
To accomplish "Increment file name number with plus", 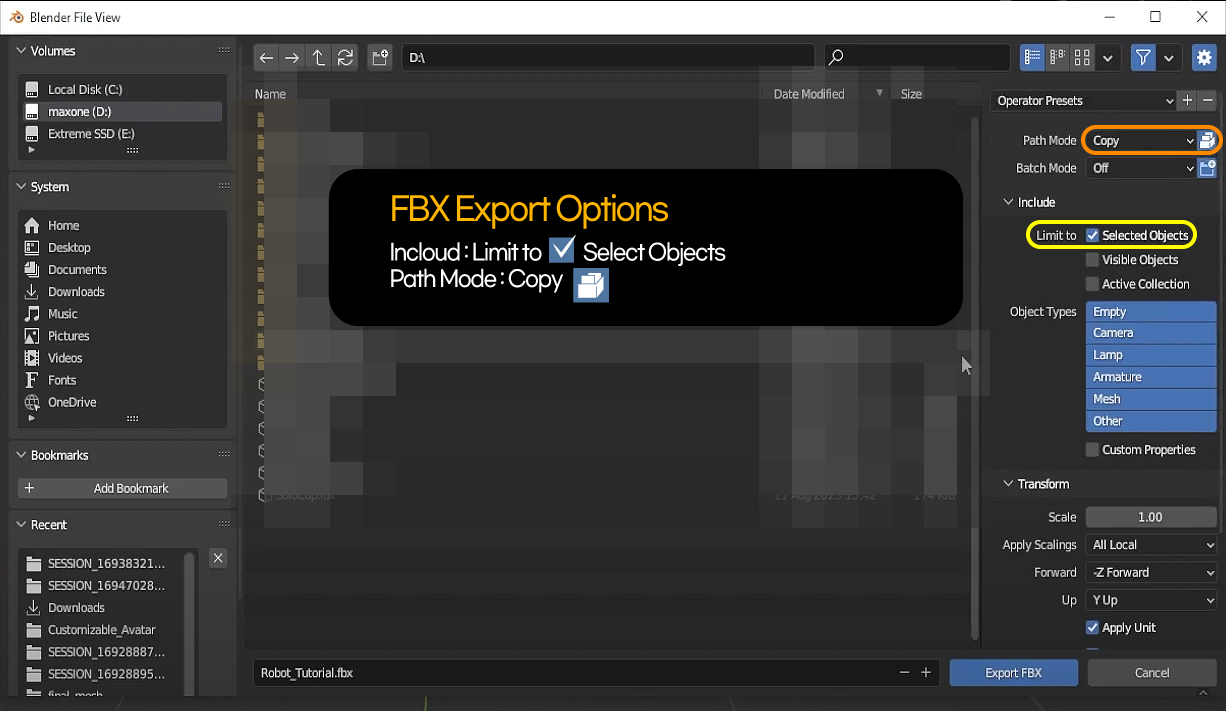I will pyautogui.click(x=926, y=673).
